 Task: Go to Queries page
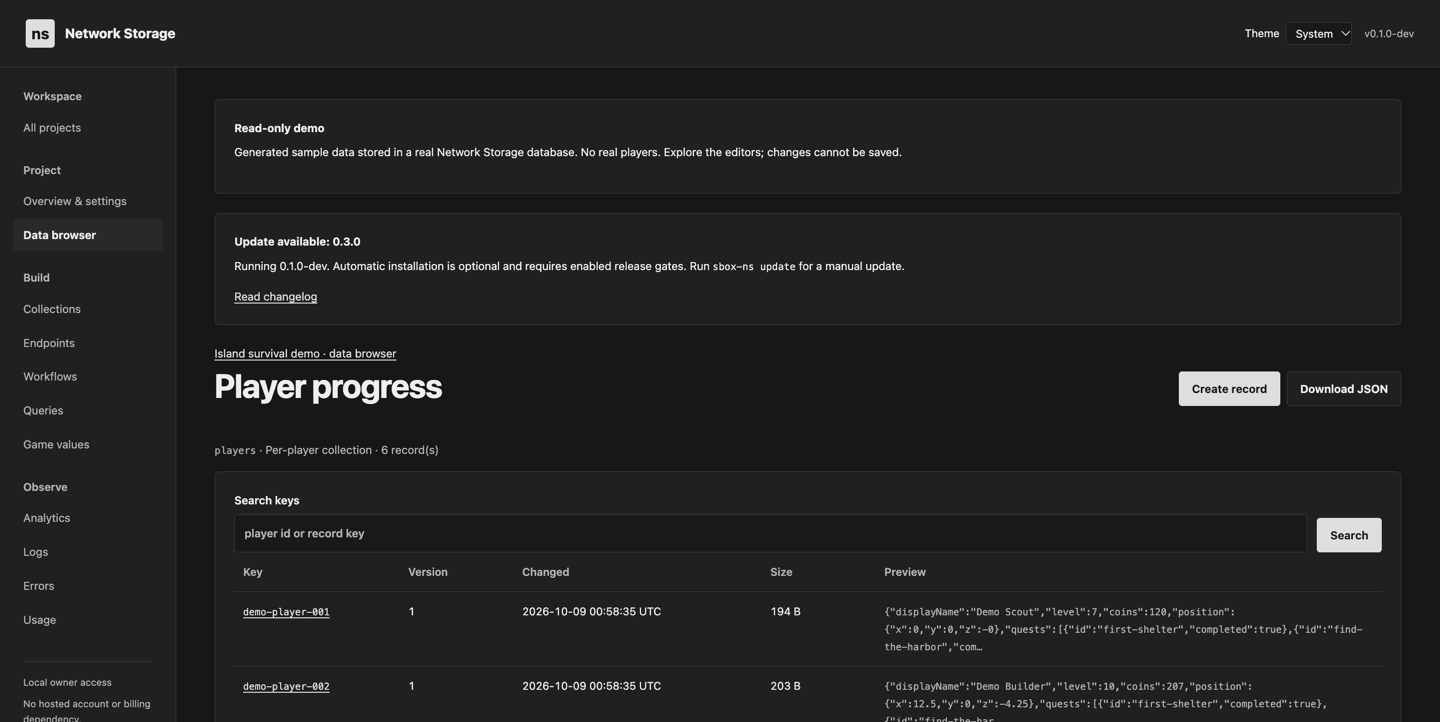(x=43, y=411)
